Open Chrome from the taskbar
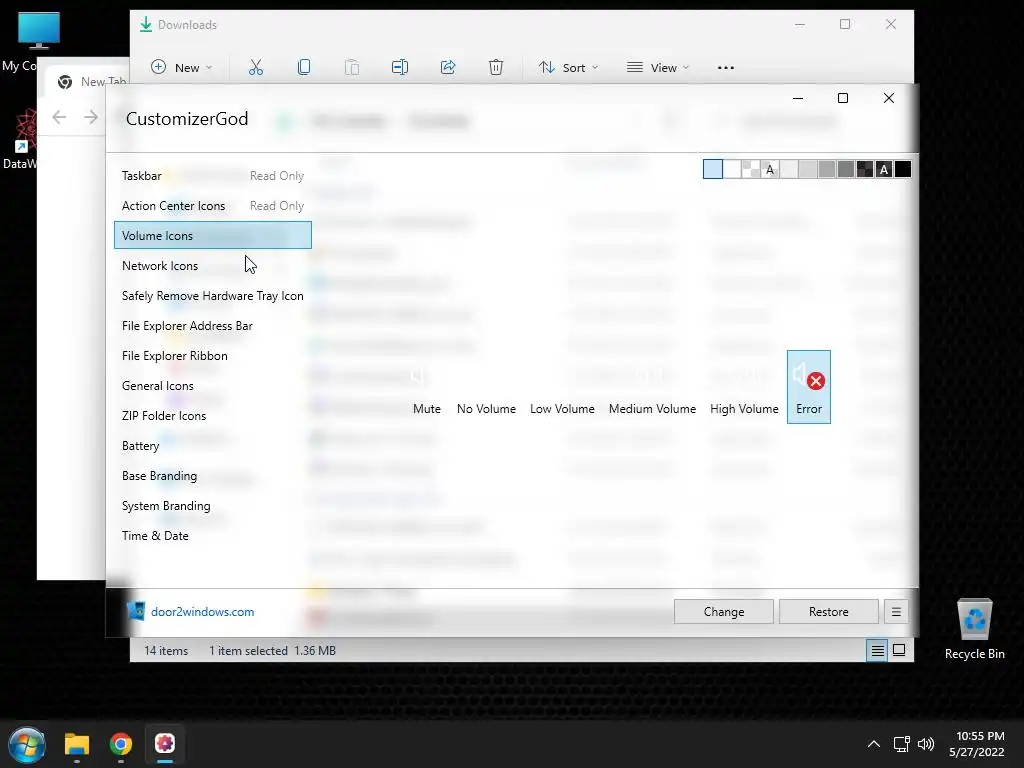This screenshot has height=768, width=1024. [x=120, y=744]
